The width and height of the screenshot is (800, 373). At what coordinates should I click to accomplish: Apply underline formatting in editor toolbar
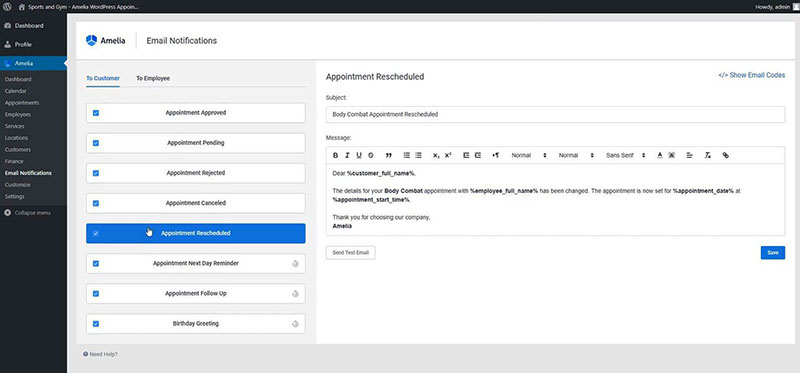click(x=359, y=156)
